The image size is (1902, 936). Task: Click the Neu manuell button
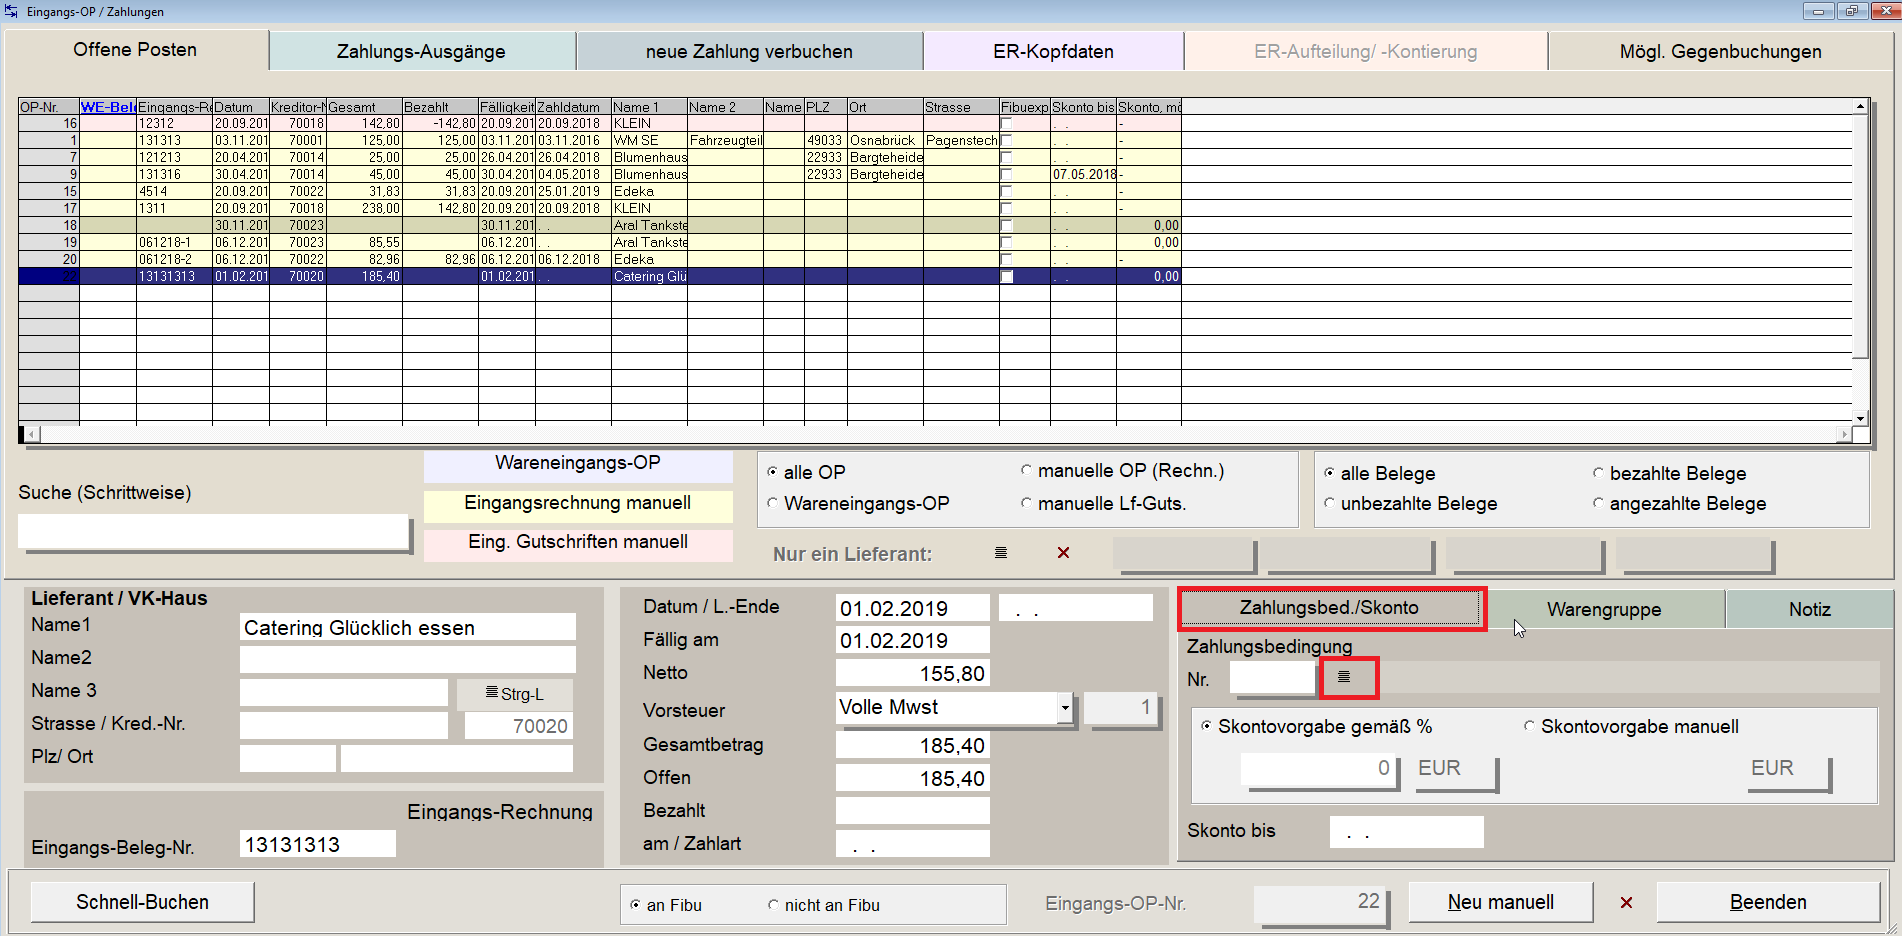(1500, 902)
